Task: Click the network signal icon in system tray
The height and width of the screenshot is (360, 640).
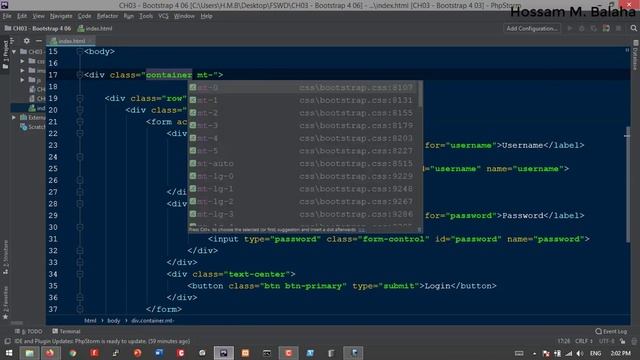Action: (x=569, y=353)
